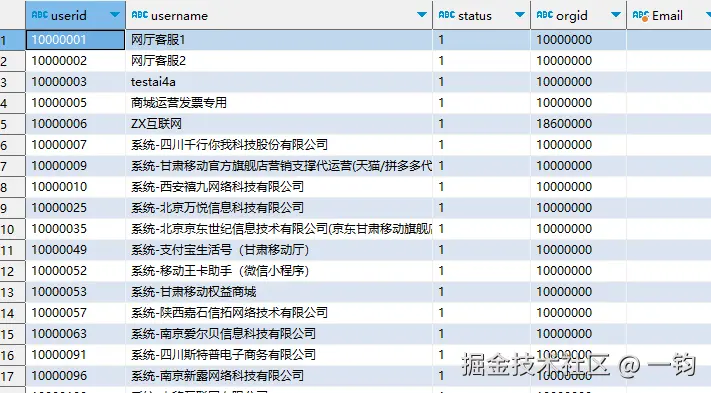Click the status column type icon
This screenshot has width=711, height=393.
447,15
